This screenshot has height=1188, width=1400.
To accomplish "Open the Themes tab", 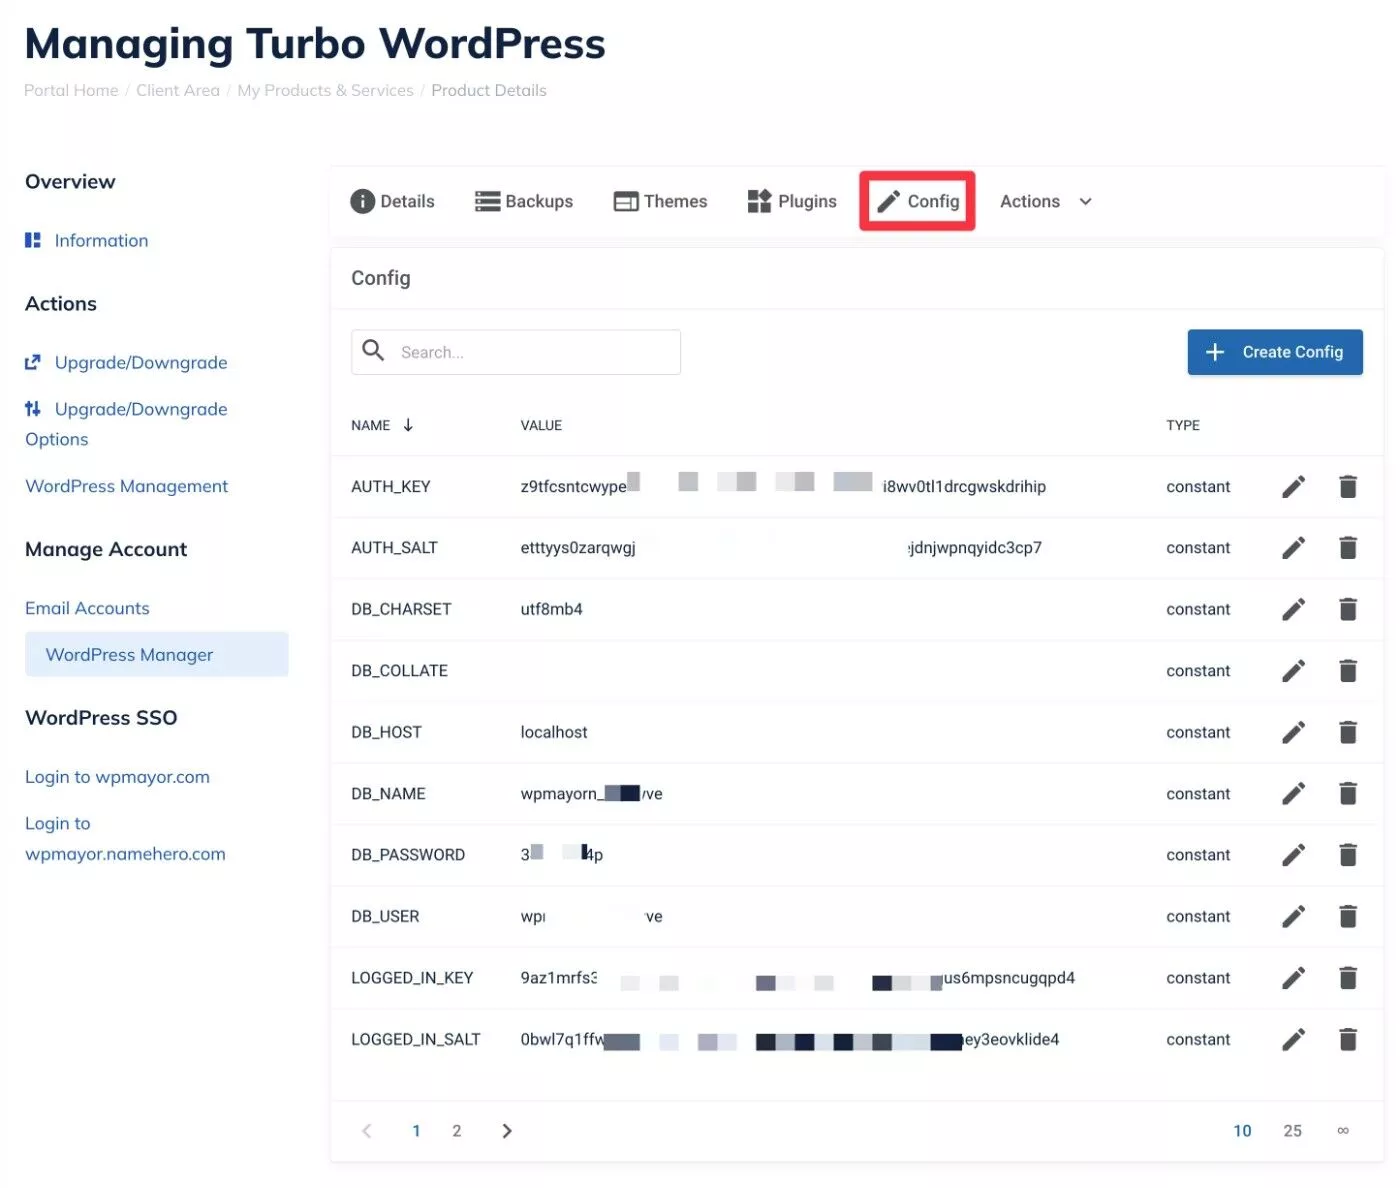I will click(660, 201).
